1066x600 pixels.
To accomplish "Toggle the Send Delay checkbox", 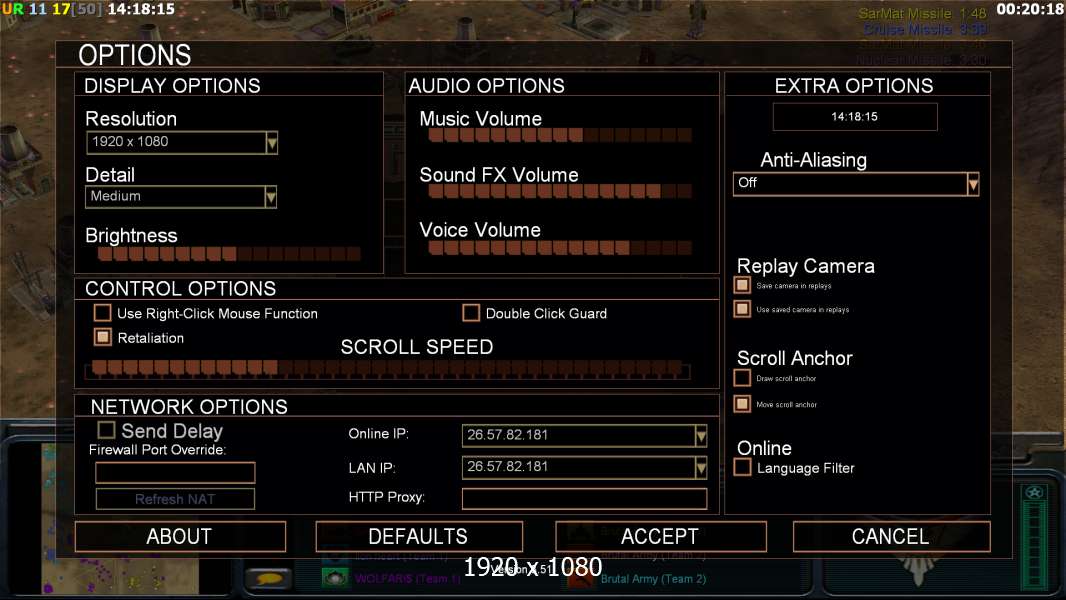I will pyautogui.click(x=106, y=429).
